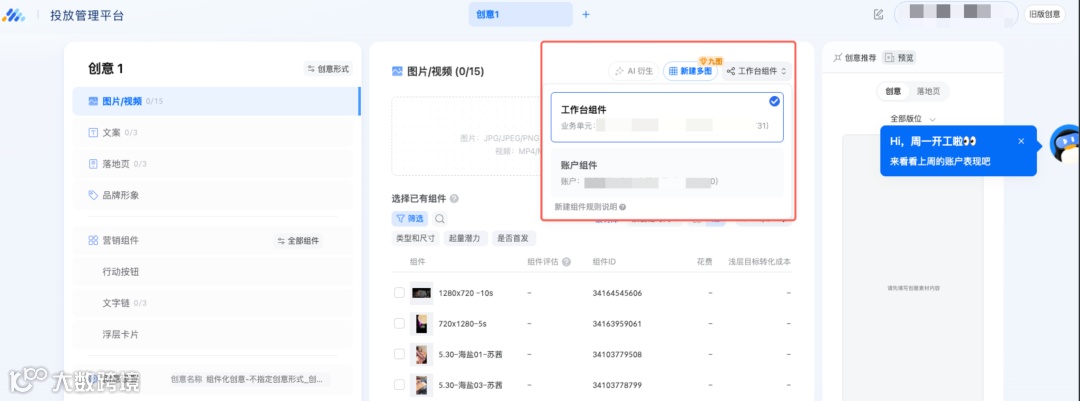Click the 图片/视频 section heading icon
1080x401 pixels.
397,71
